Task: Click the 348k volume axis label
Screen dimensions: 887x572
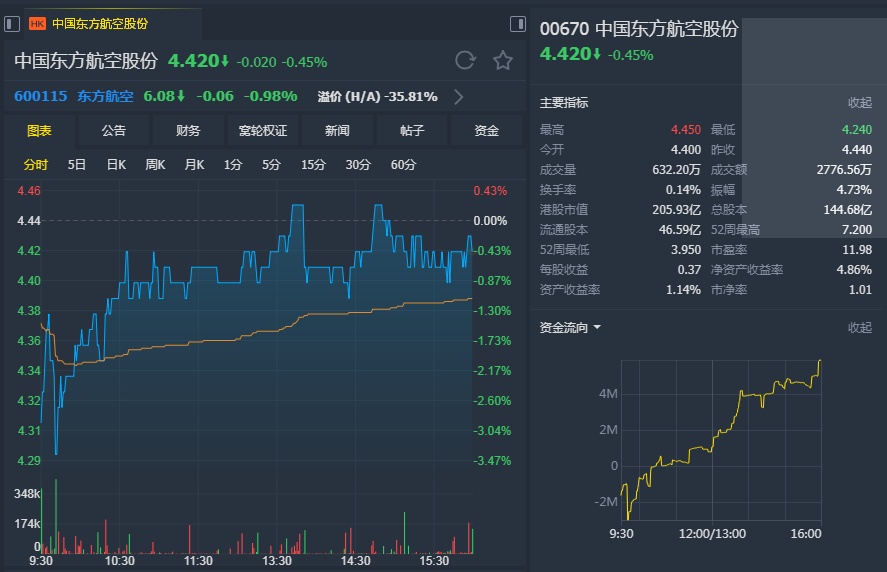Action: (27, 493)
